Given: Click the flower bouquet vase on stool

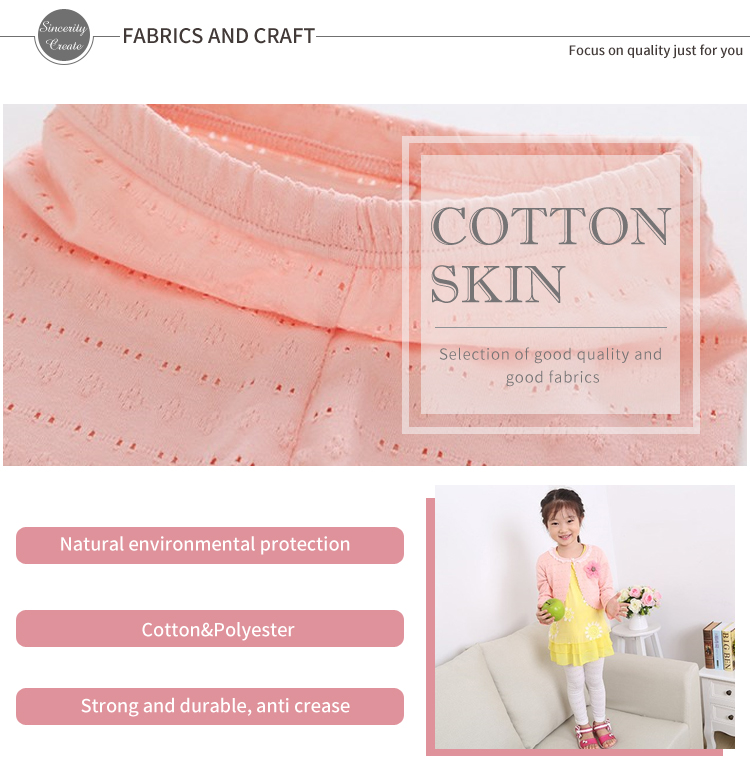Looking at the screenshot, I should pos(640,607).
